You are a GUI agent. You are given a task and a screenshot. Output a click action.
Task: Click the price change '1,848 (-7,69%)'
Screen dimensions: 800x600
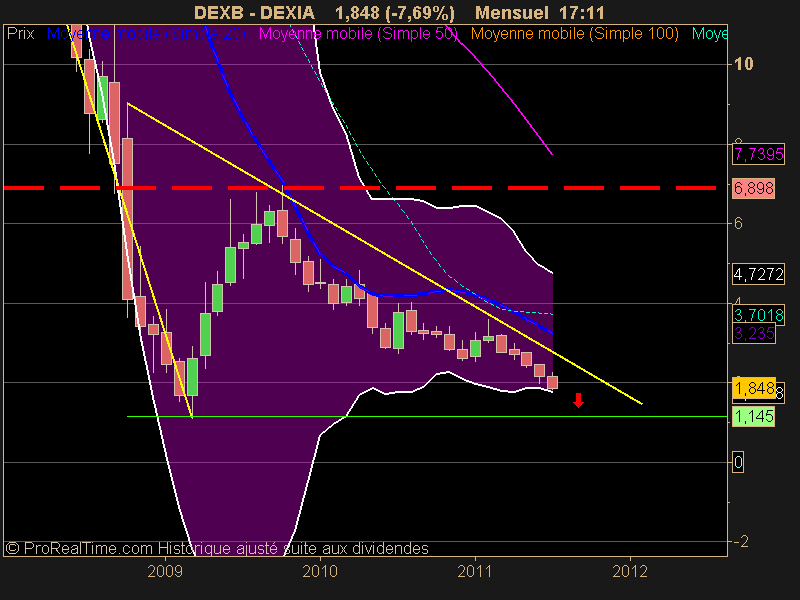click(395, 12)
